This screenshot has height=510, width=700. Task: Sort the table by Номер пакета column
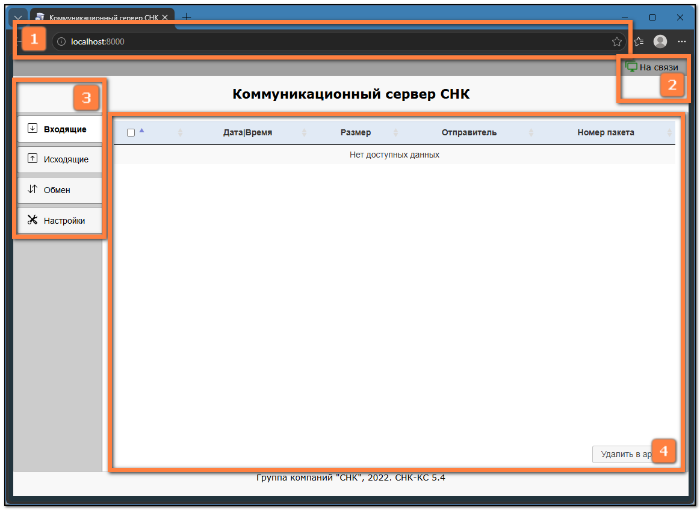click(605, 132)
